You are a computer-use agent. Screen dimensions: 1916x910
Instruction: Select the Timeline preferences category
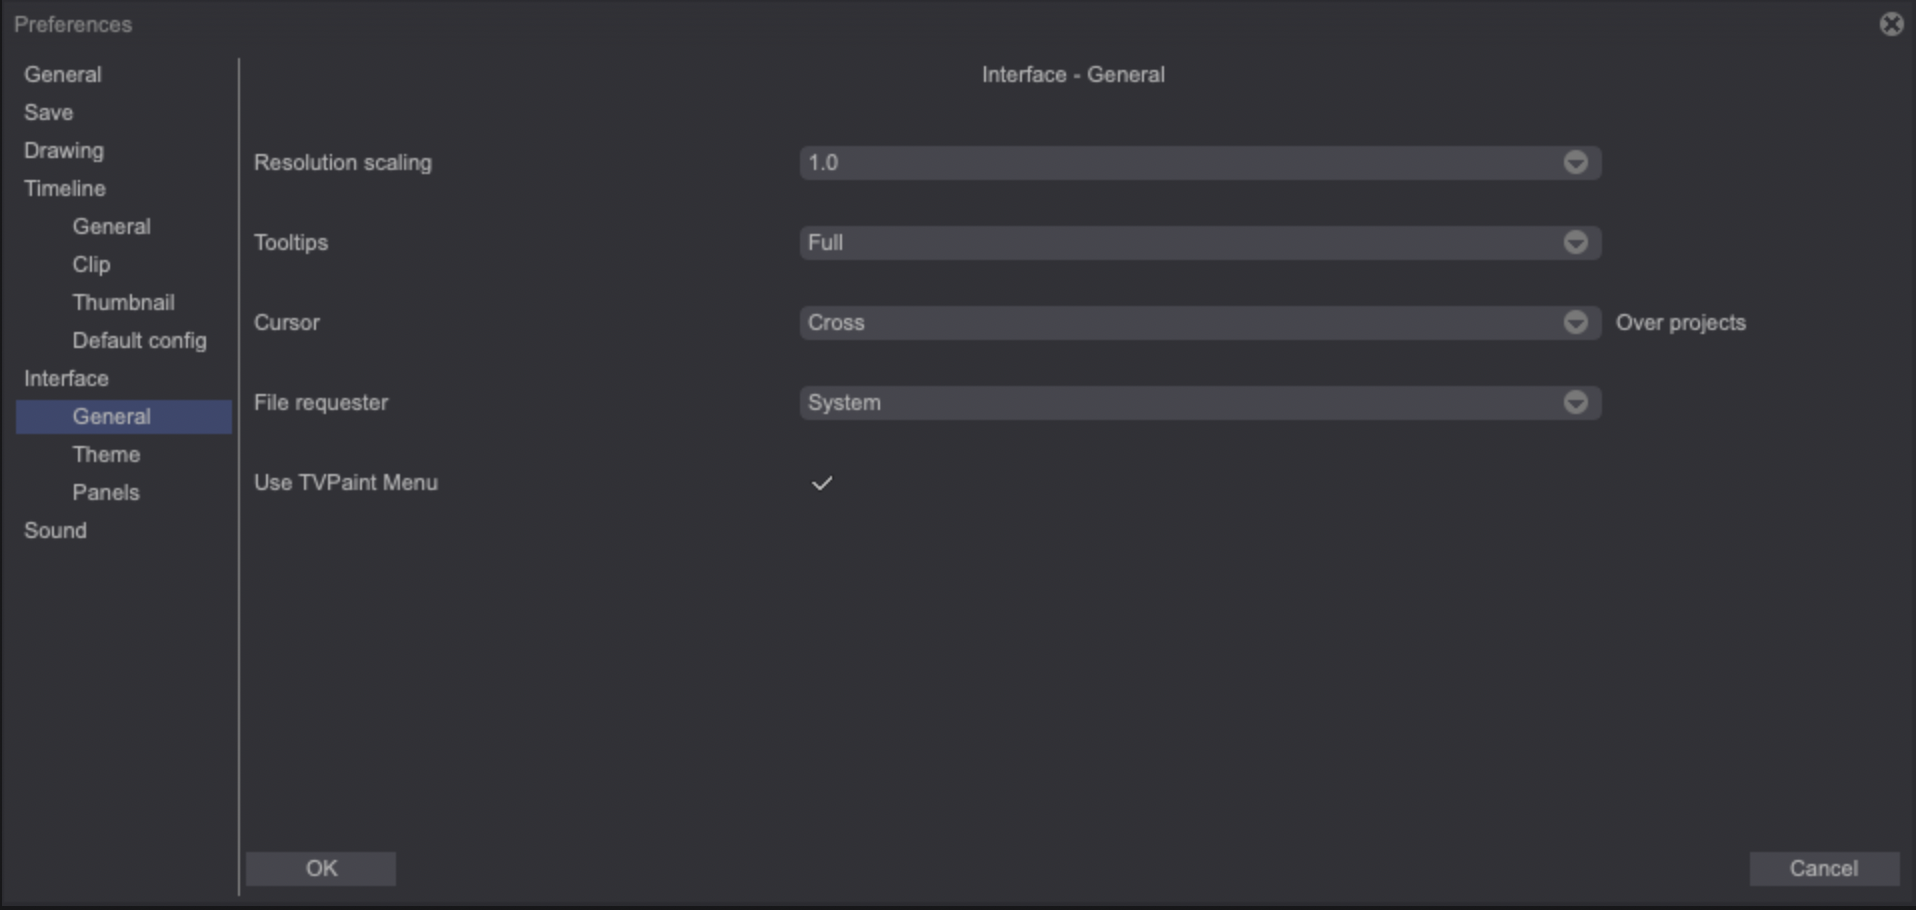[x=64, y=188]
